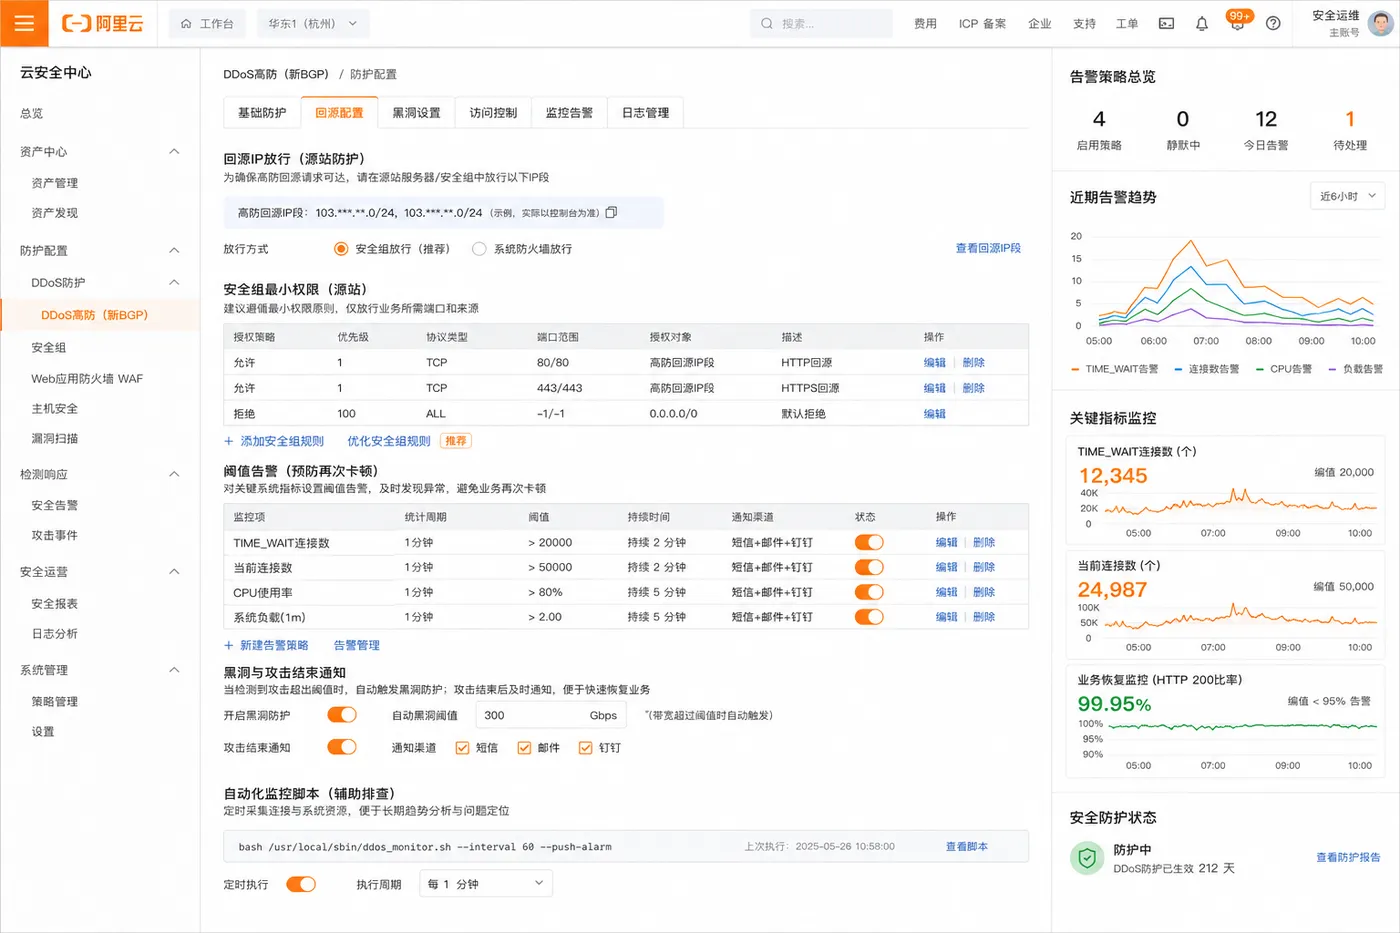Toggle the TIME_WAIT连接数 alarm switch

click(x=869, y=542)
